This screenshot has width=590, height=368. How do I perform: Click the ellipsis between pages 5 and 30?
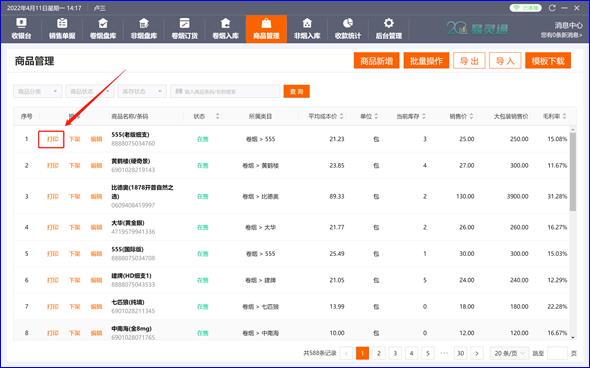click(444, 353)
